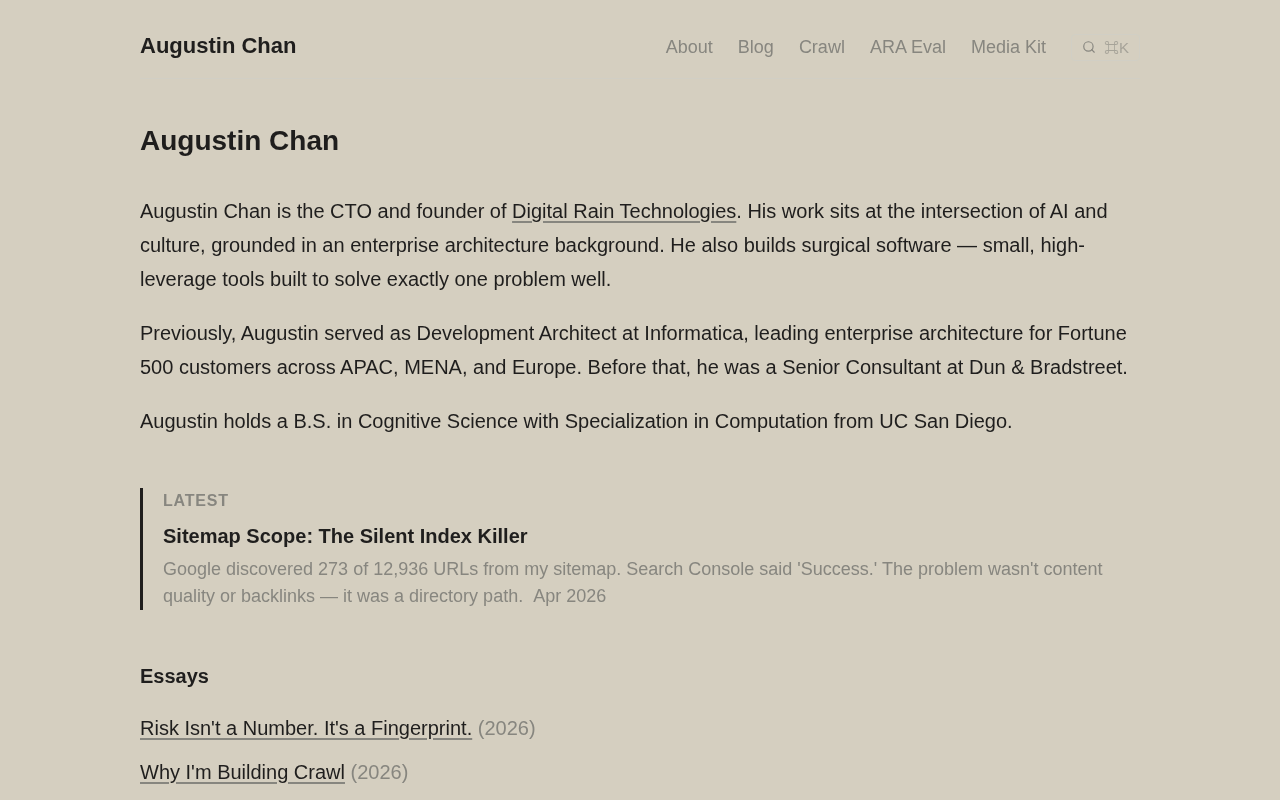This screenshot has height=800, width=1280.
Task: Navigate to ARA Eval
Action: click(907, 47)
